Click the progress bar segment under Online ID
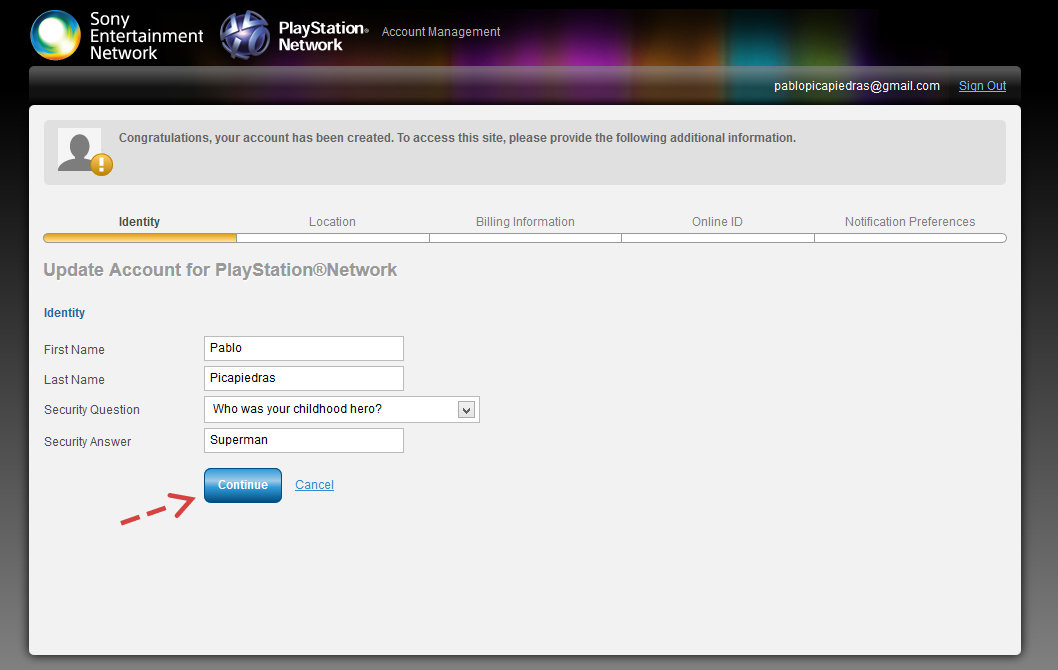 point(717,238)
